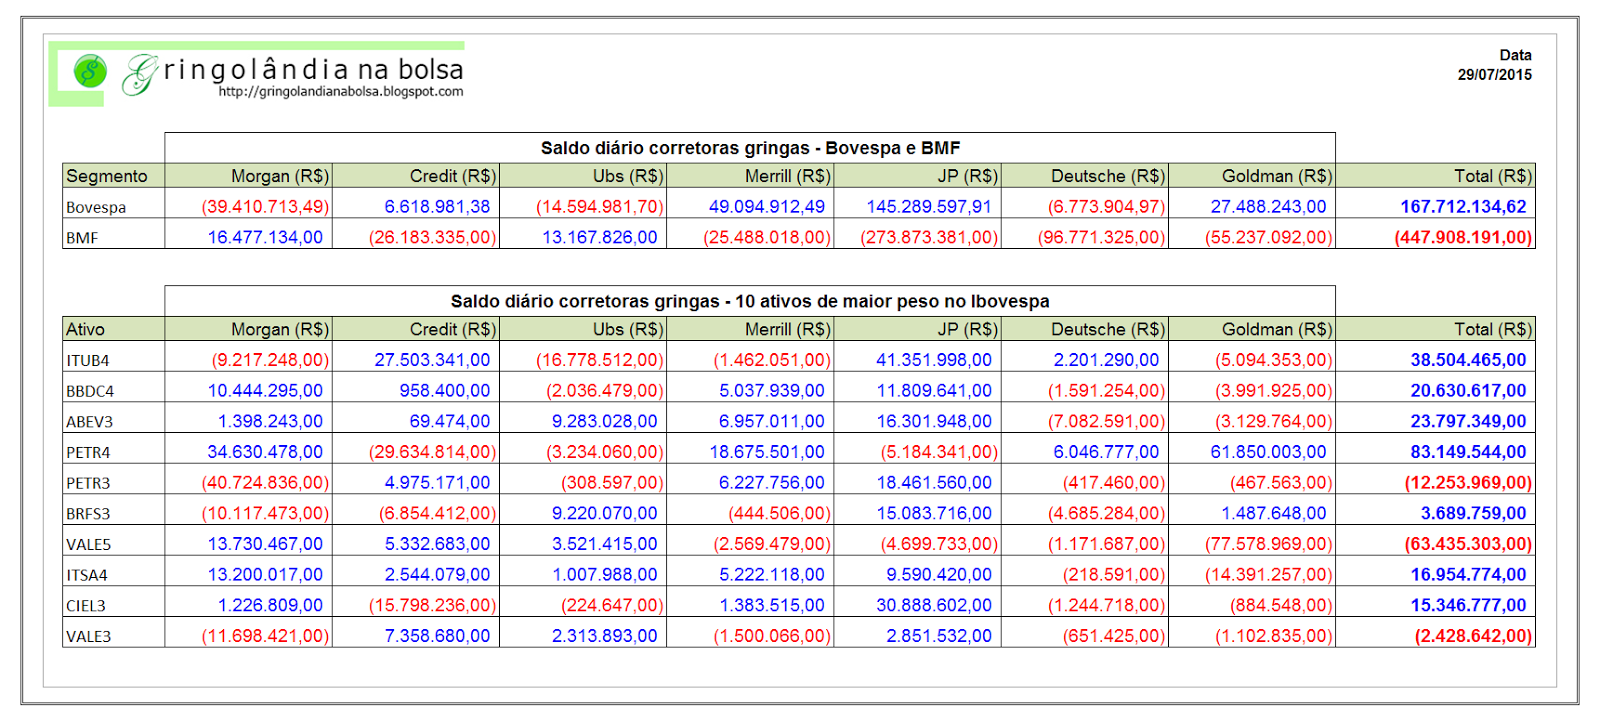Select Bovespa Merrill value 49.094.912,49
Viewport: 1600px width, 721px height.
tap(767, 207)
